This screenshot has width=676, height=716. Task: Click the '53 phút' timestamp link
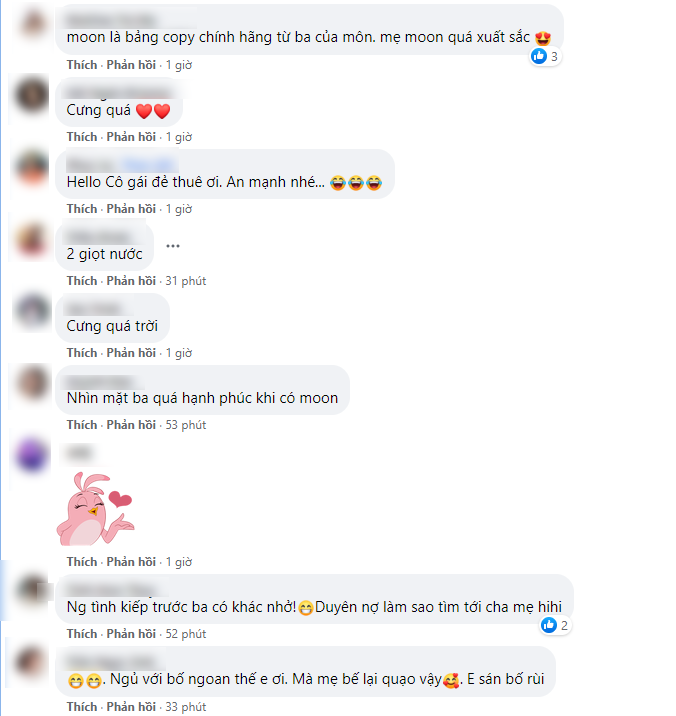pyautogui.click(x=185, y=425)
